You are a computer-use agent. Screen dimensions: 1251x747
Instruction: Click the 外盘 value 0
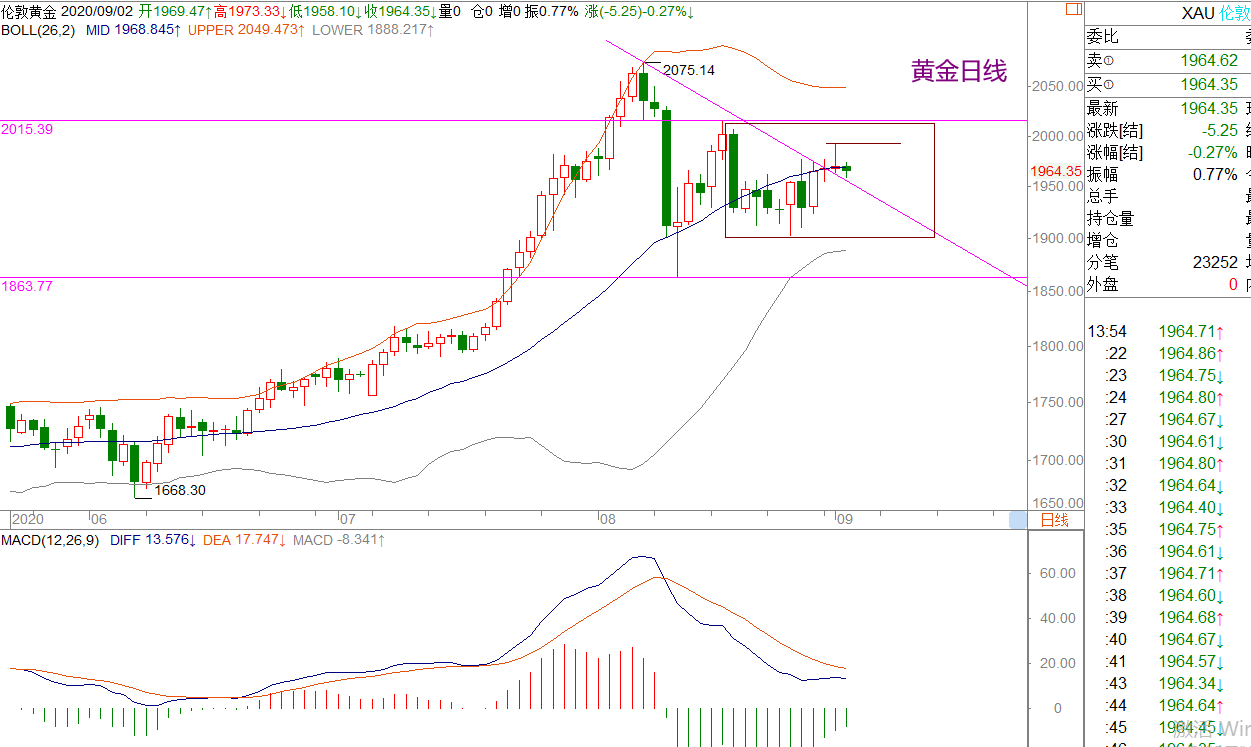pos(1233,285)
